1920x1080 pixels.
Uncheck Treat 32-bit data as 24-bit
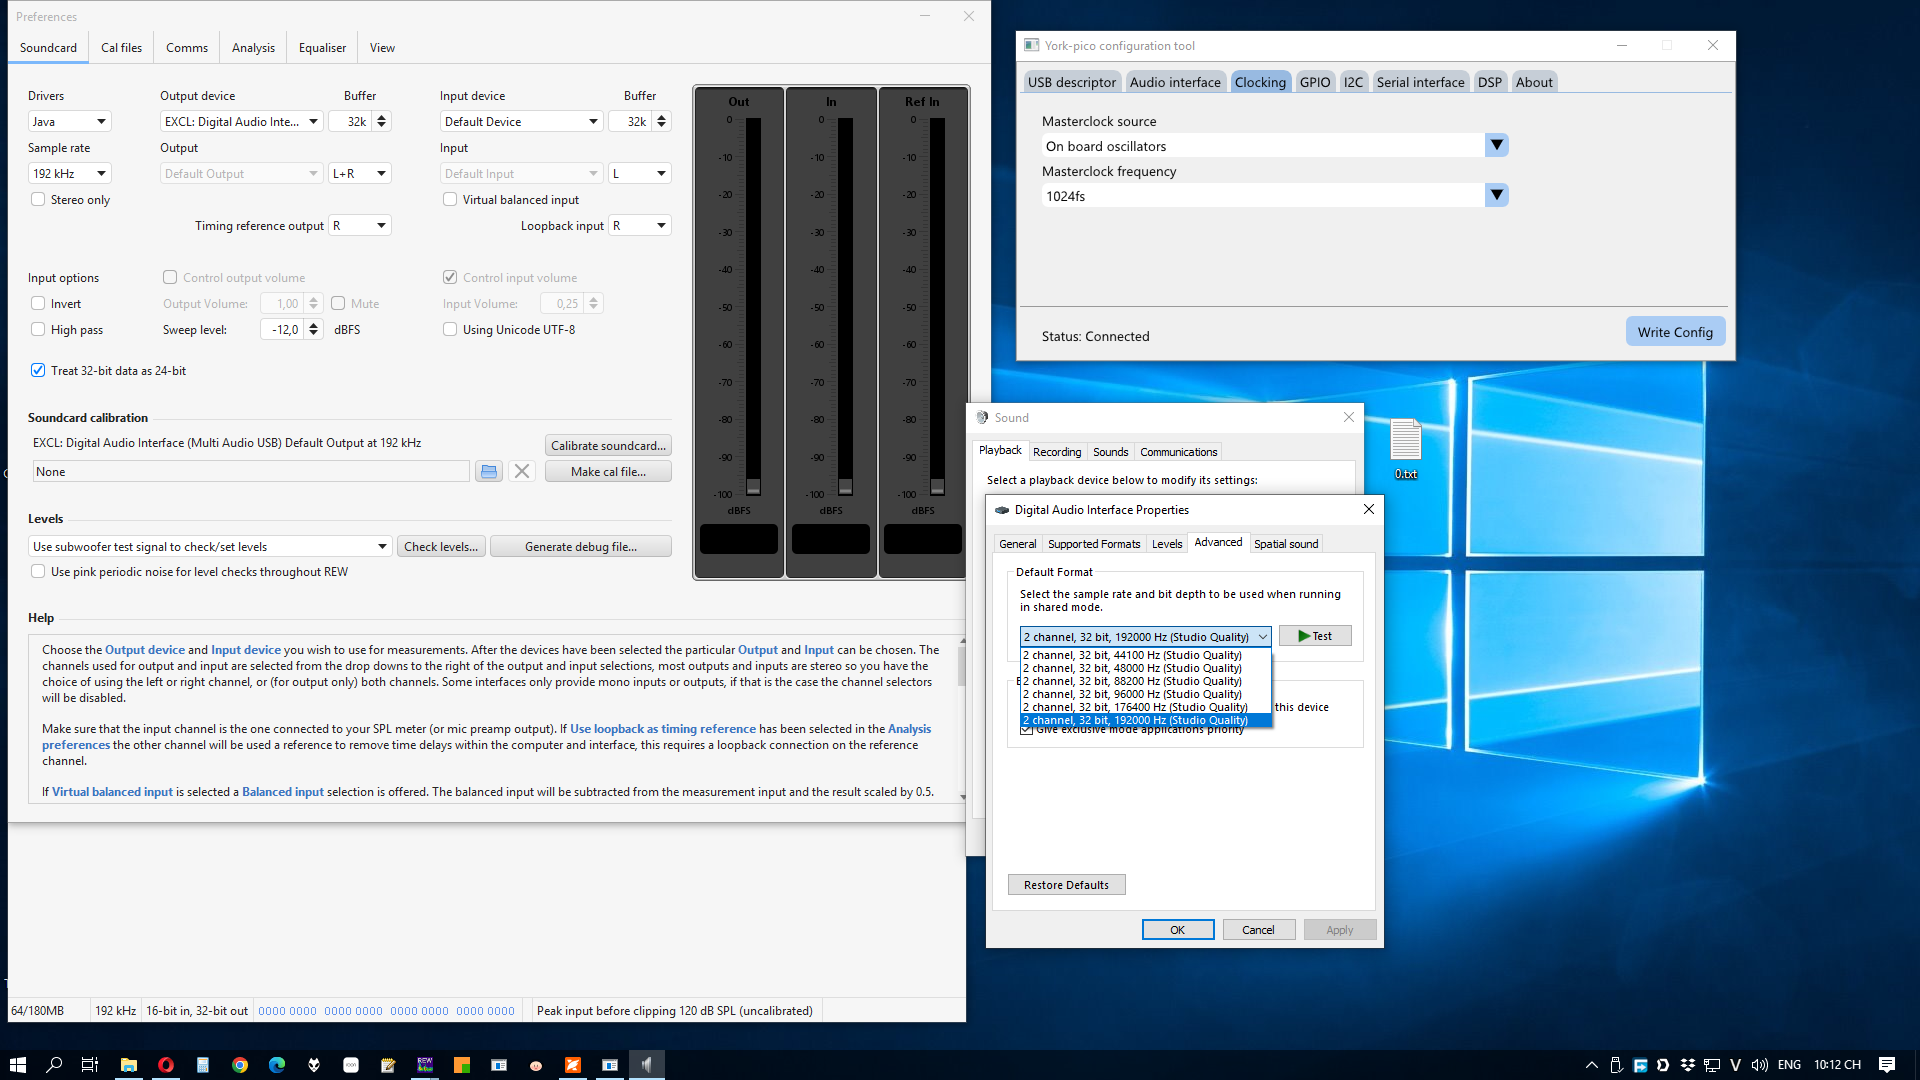(x=38, y=371)
